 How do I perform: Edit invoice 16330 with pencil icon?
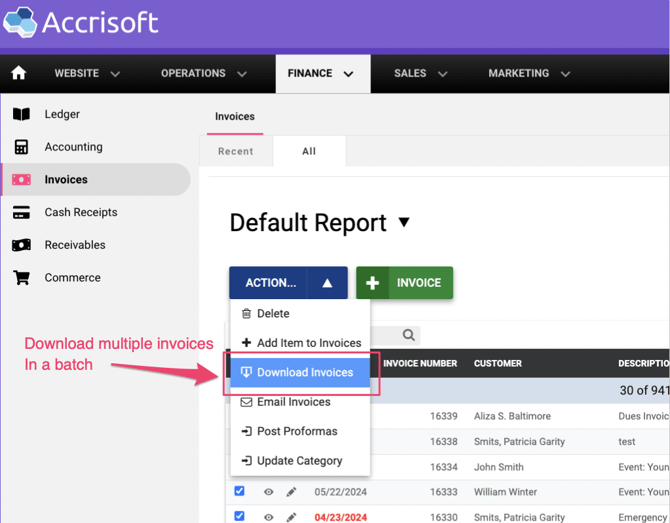point(292,517)
